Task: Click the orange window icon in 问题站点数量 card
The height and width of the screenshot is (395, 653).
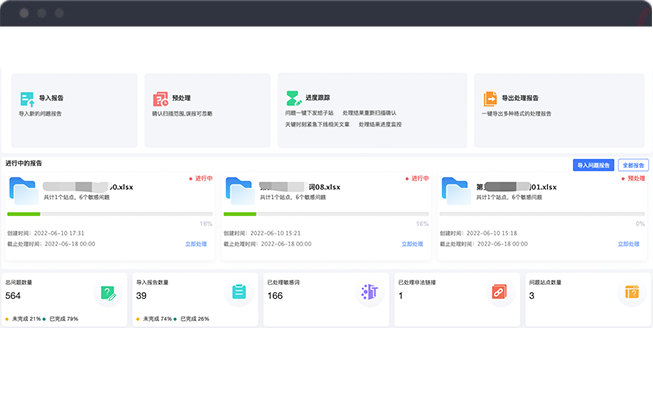Action: tap(632, 292)
